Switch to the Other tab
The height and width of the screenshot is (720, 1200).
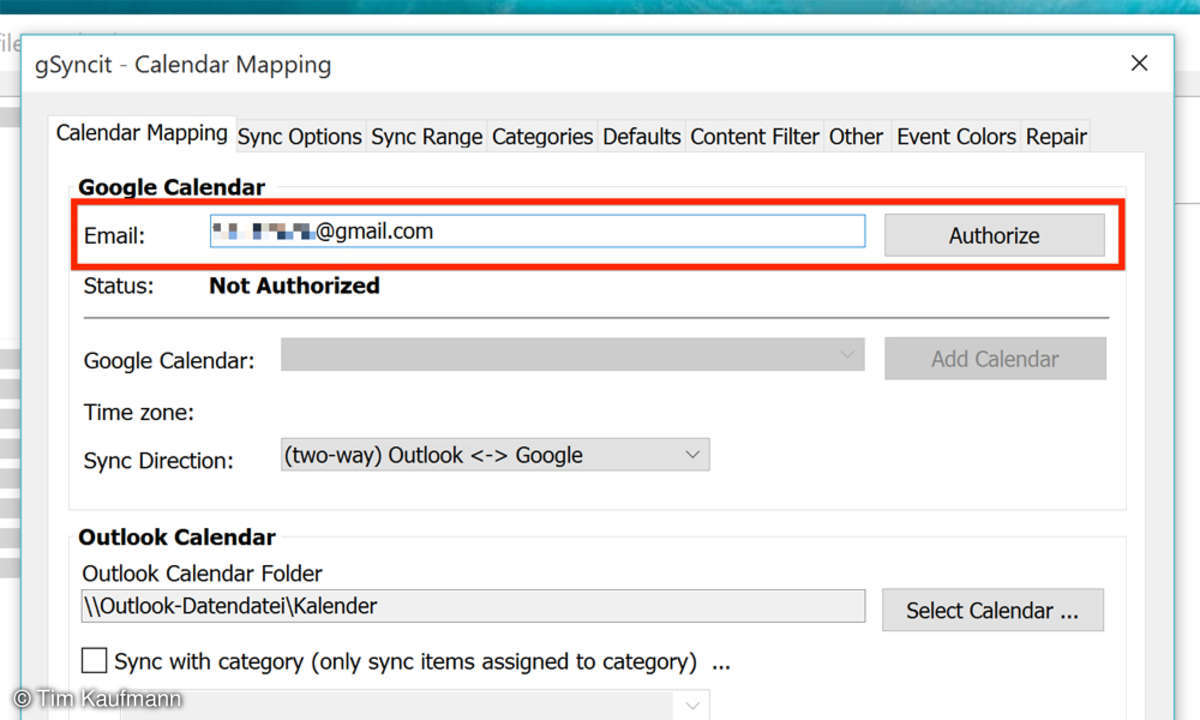856,137
